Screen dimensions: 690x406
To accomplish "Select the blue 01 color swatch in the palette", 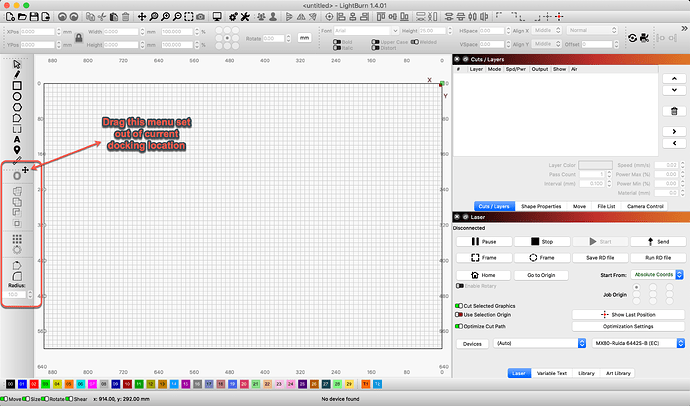I will pos(22,384).
